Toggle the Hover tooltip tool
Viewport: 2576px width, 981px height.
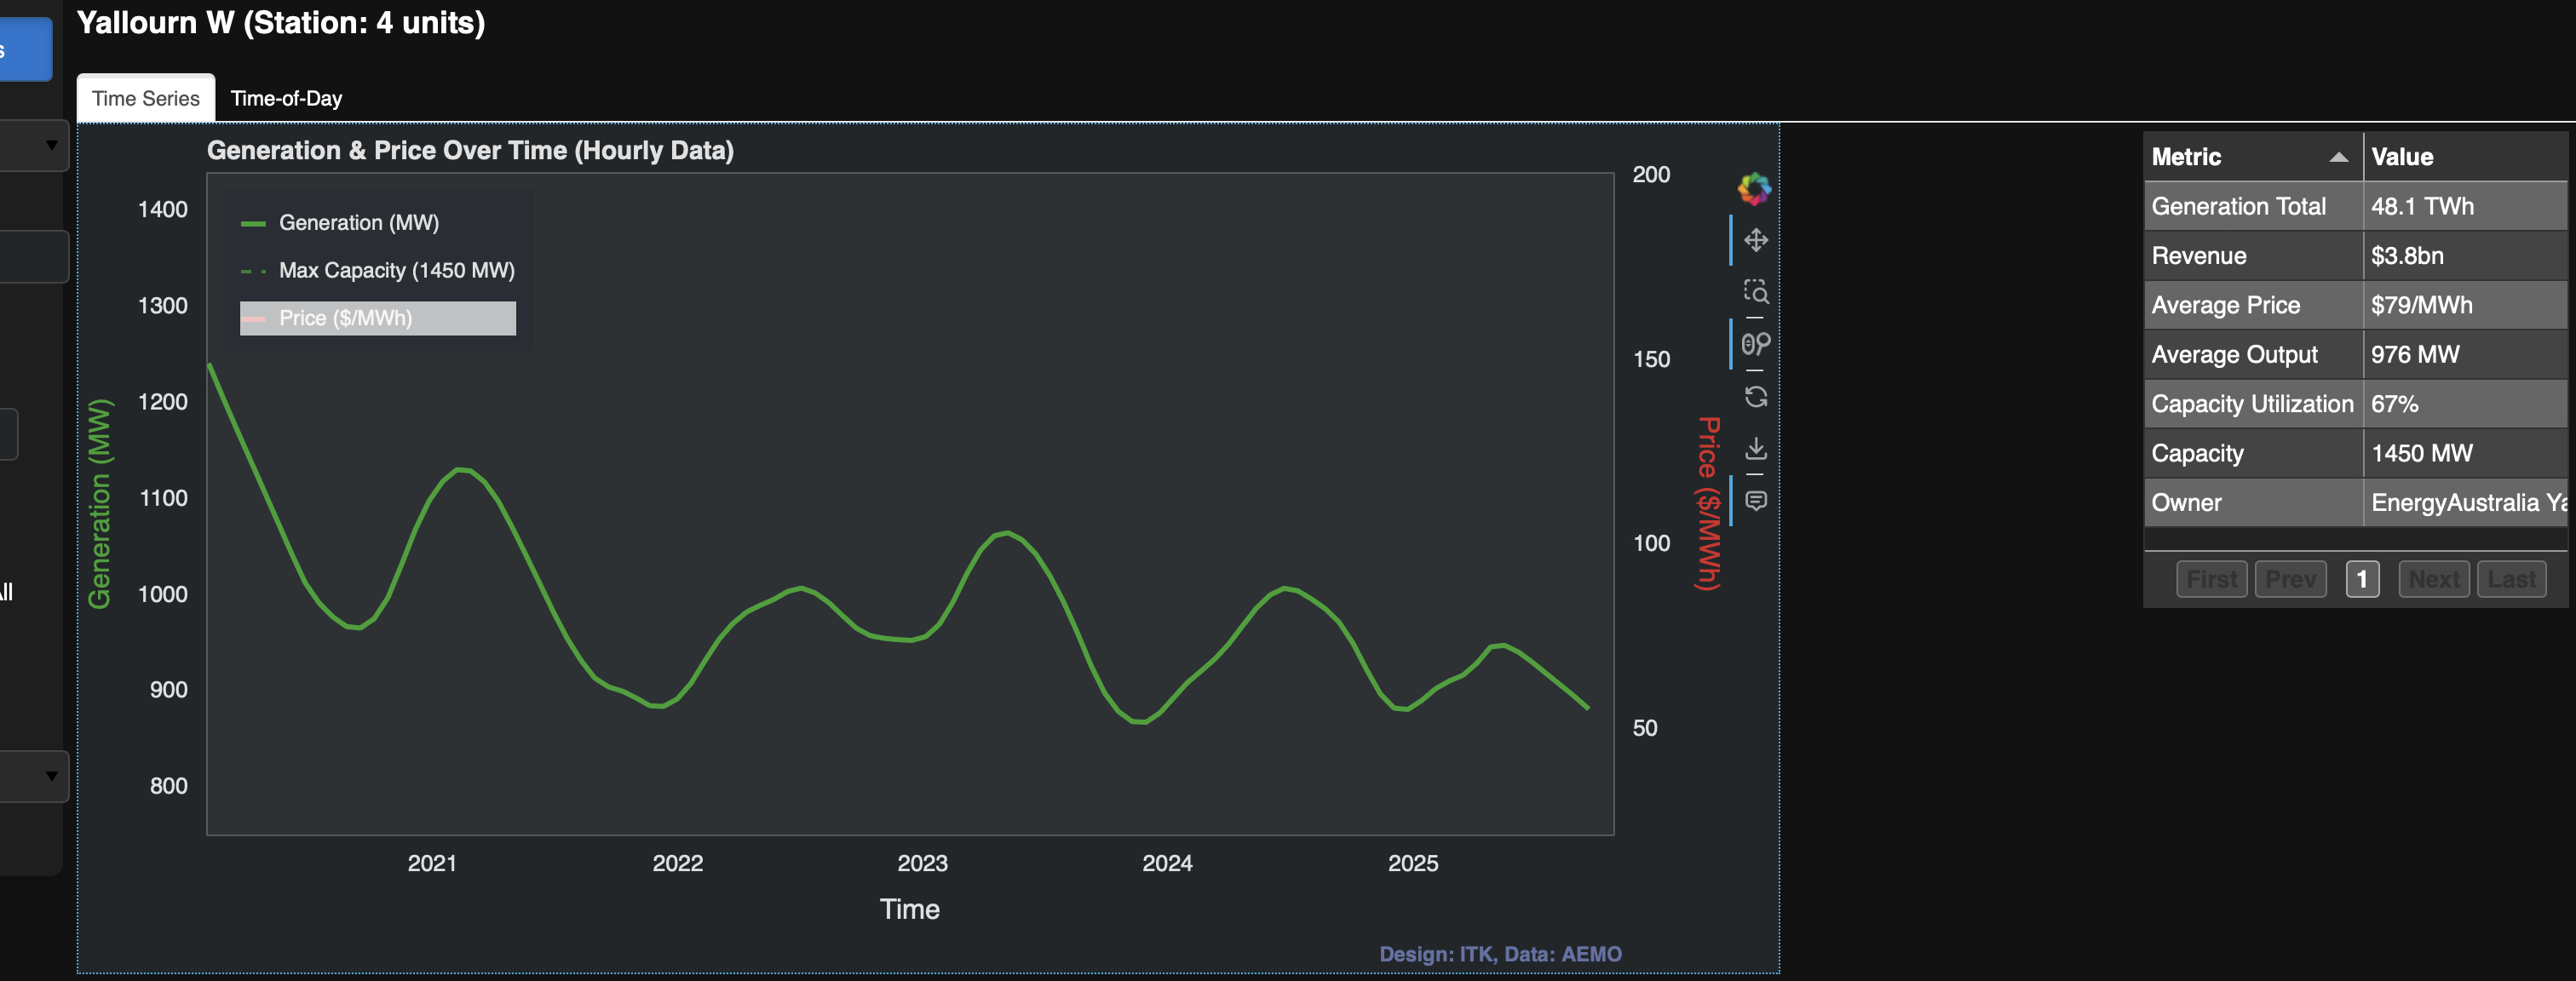click(x=1755, y=500)
